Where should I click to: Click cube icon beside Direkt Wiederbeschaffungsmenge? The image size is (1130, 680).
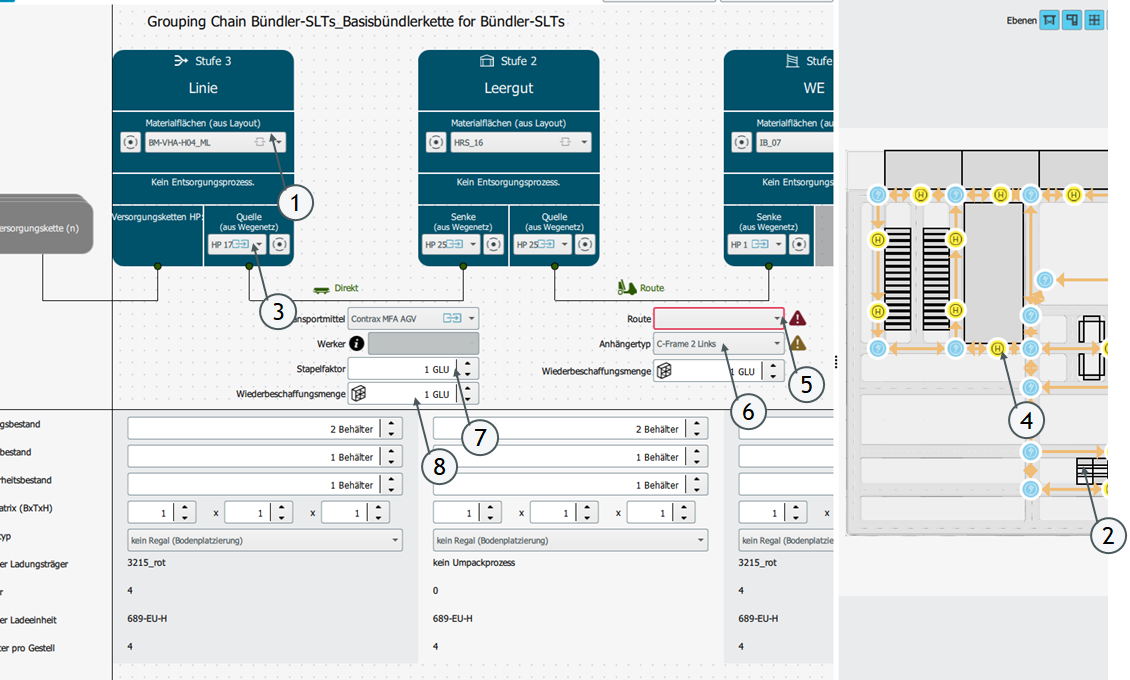coord(357,394)
